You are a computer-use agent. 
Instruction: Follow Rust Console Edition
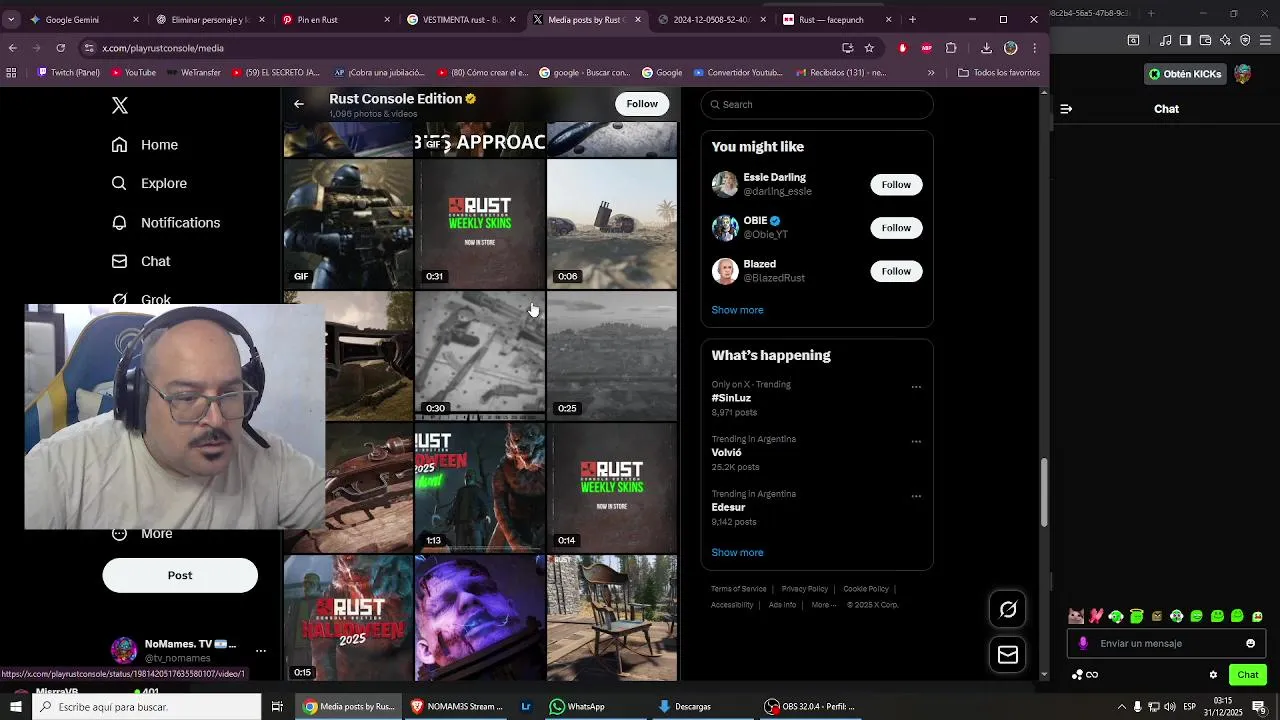click(642, 104)
